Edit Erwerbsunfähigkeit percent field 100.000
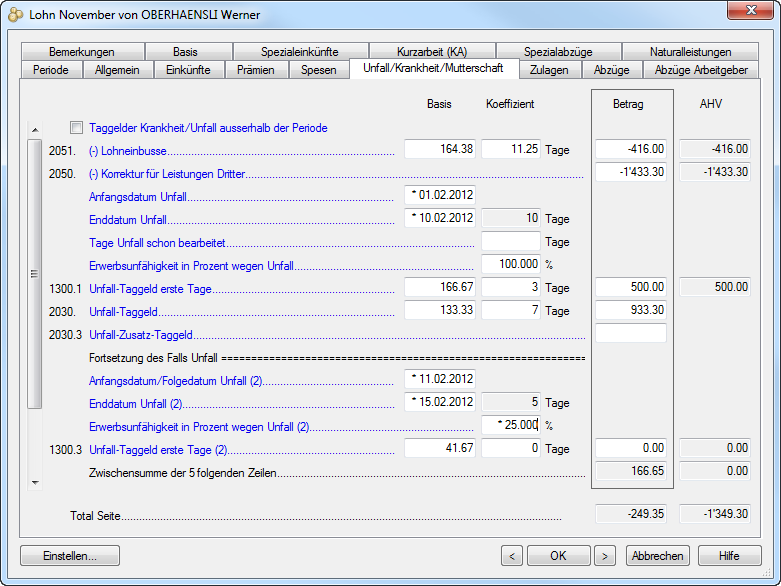The image size is (781, 586). pos(511,264)
